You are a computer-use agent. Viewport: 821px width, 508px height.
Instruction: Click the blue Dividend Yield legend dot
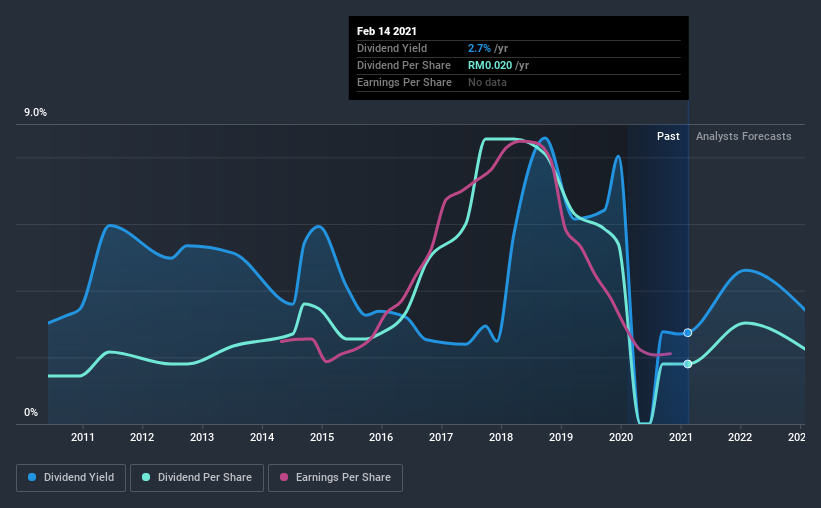(32, 477)
